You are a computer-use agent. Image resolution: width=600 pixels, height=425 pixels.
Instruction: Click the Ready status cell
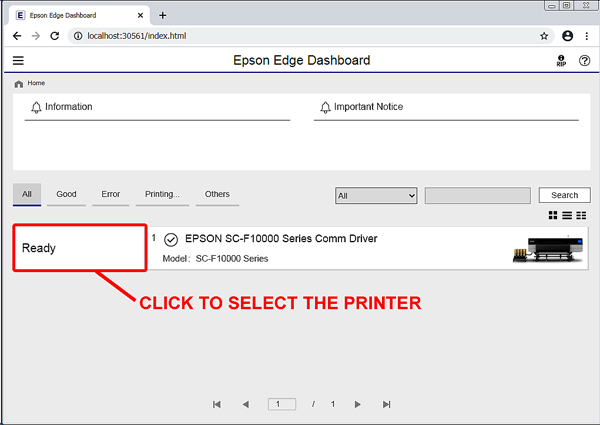coord(80,248)
